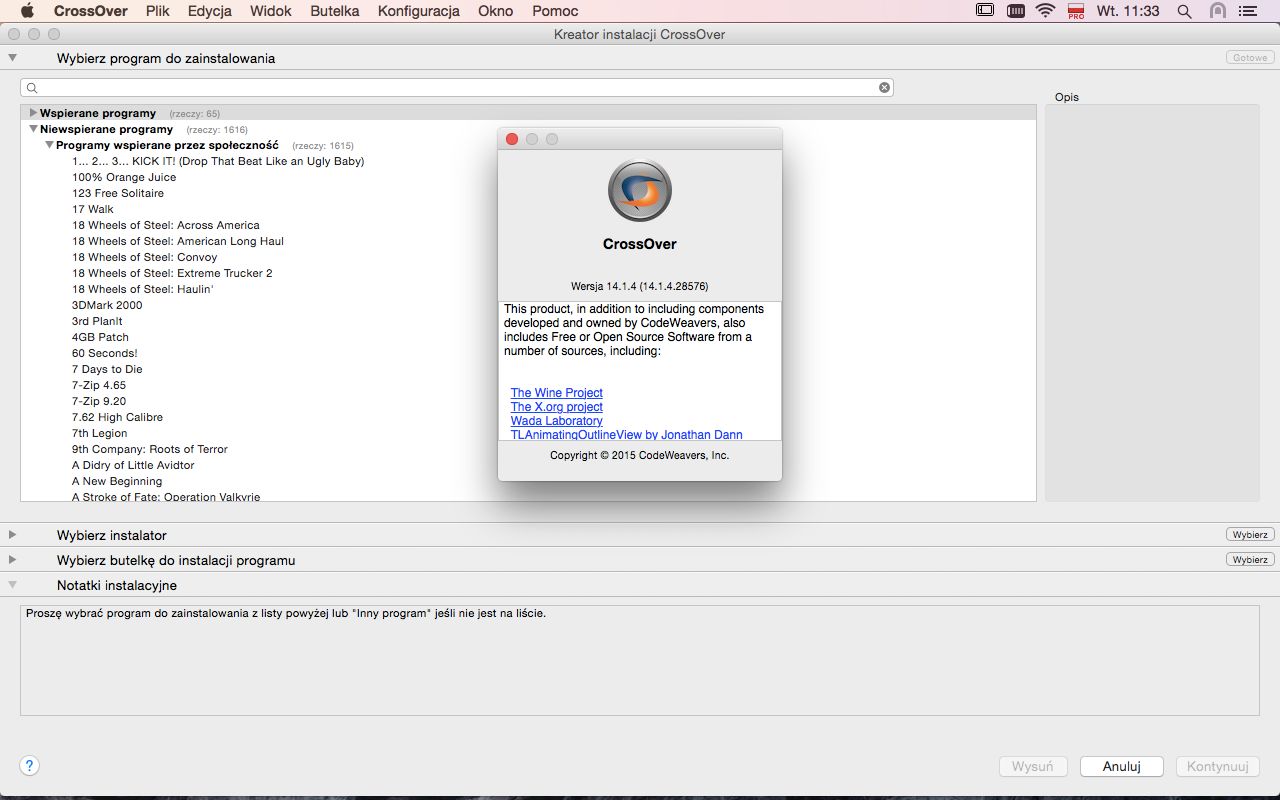
Task: Select '3DMark 2000' entry
Action: point(107,305)
